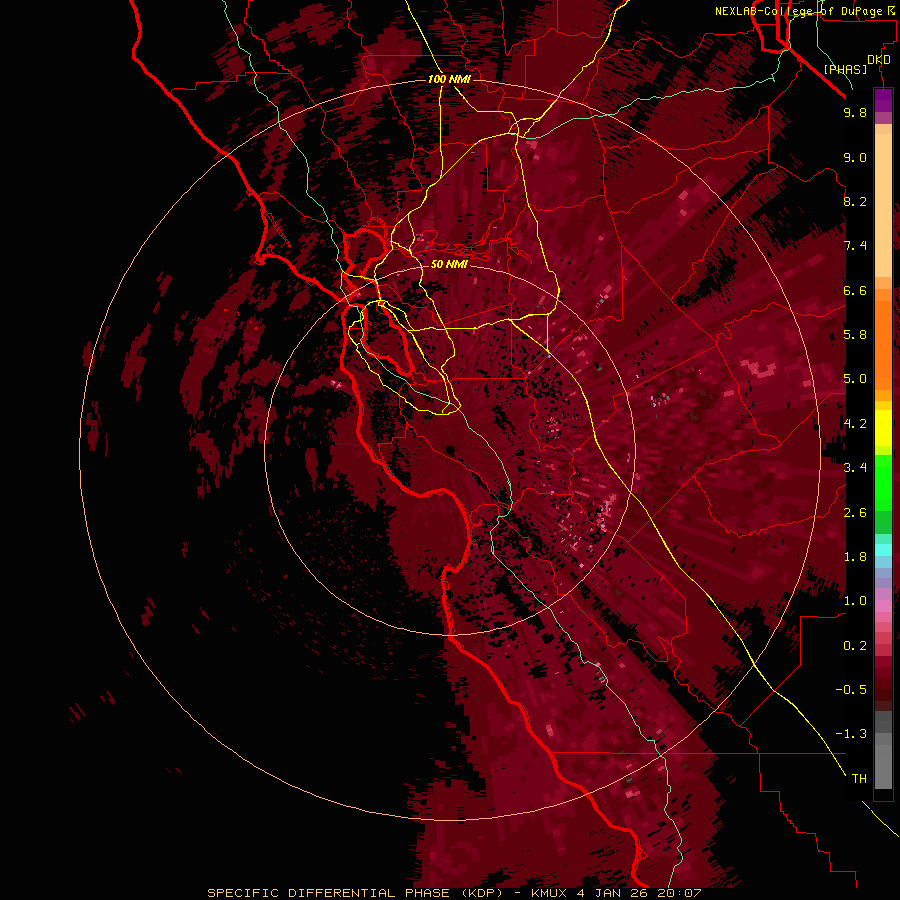The height and width of the screenshot is (900, 900).
Task: Click the 100 NMI range ring label
Action: click(x=449, y=79)
